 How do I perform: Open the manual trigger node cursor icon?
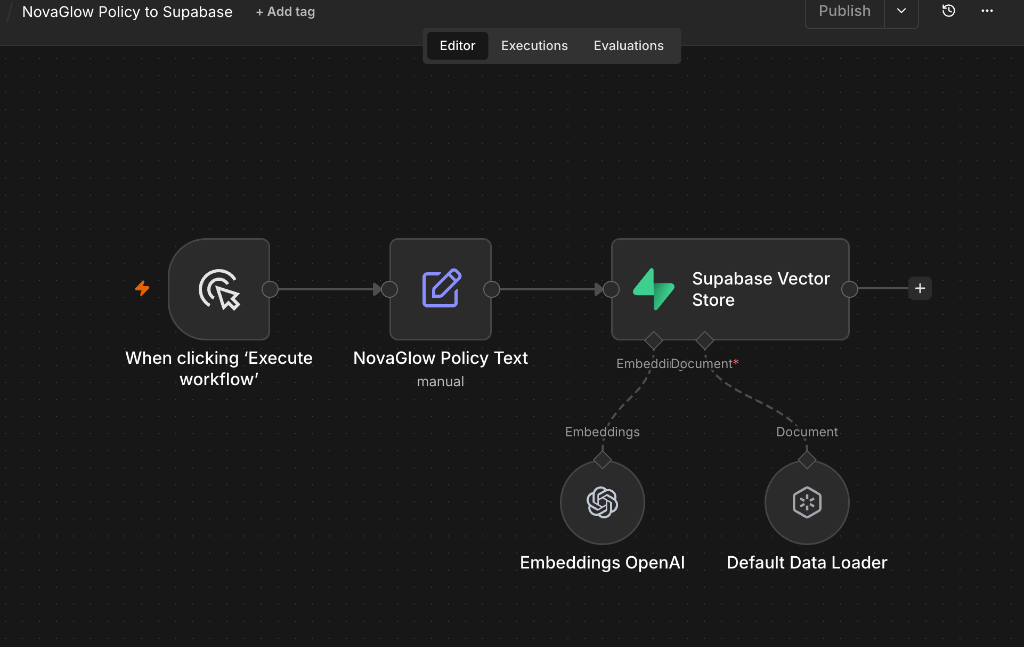(x=219, y=289)
